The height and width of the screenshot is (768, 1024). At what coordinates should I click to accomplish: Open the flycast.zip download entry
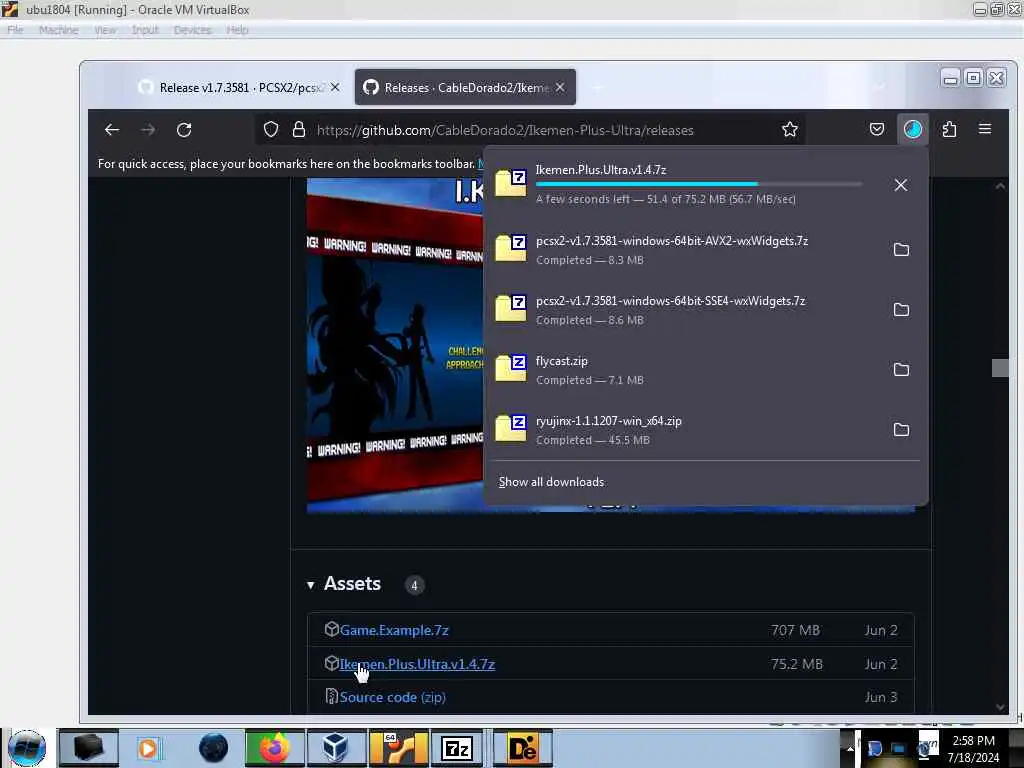[x=681, y=370]
